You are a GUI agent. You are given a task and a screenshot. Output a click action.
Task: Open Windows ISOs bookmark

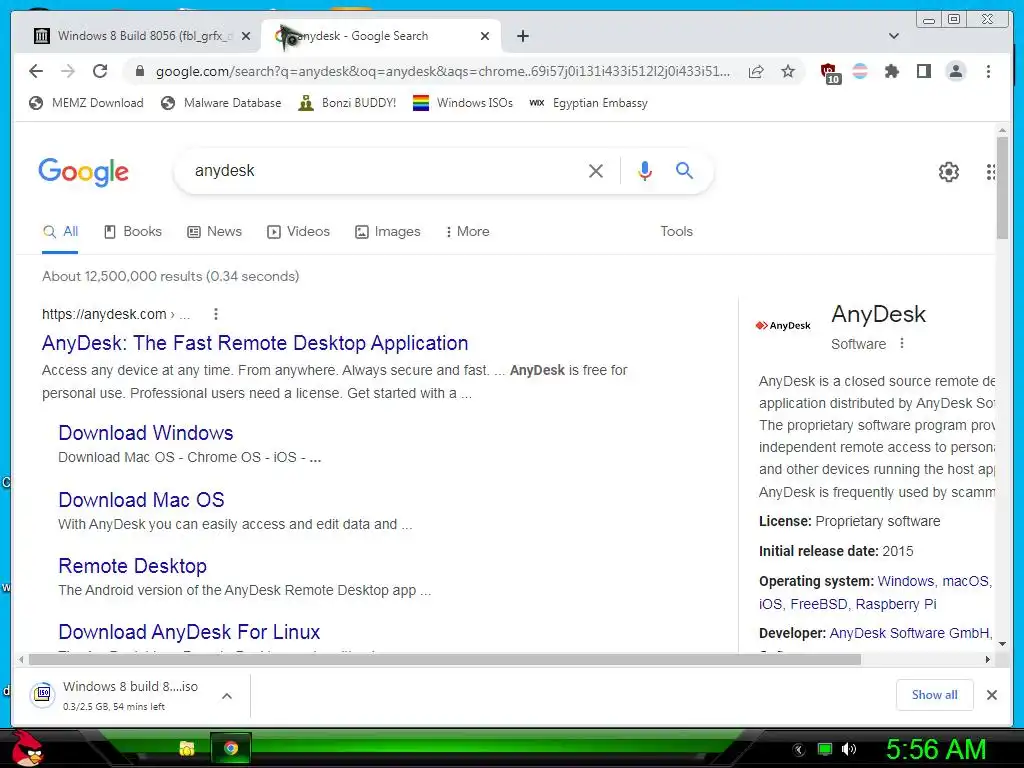[x=463, y=103]
